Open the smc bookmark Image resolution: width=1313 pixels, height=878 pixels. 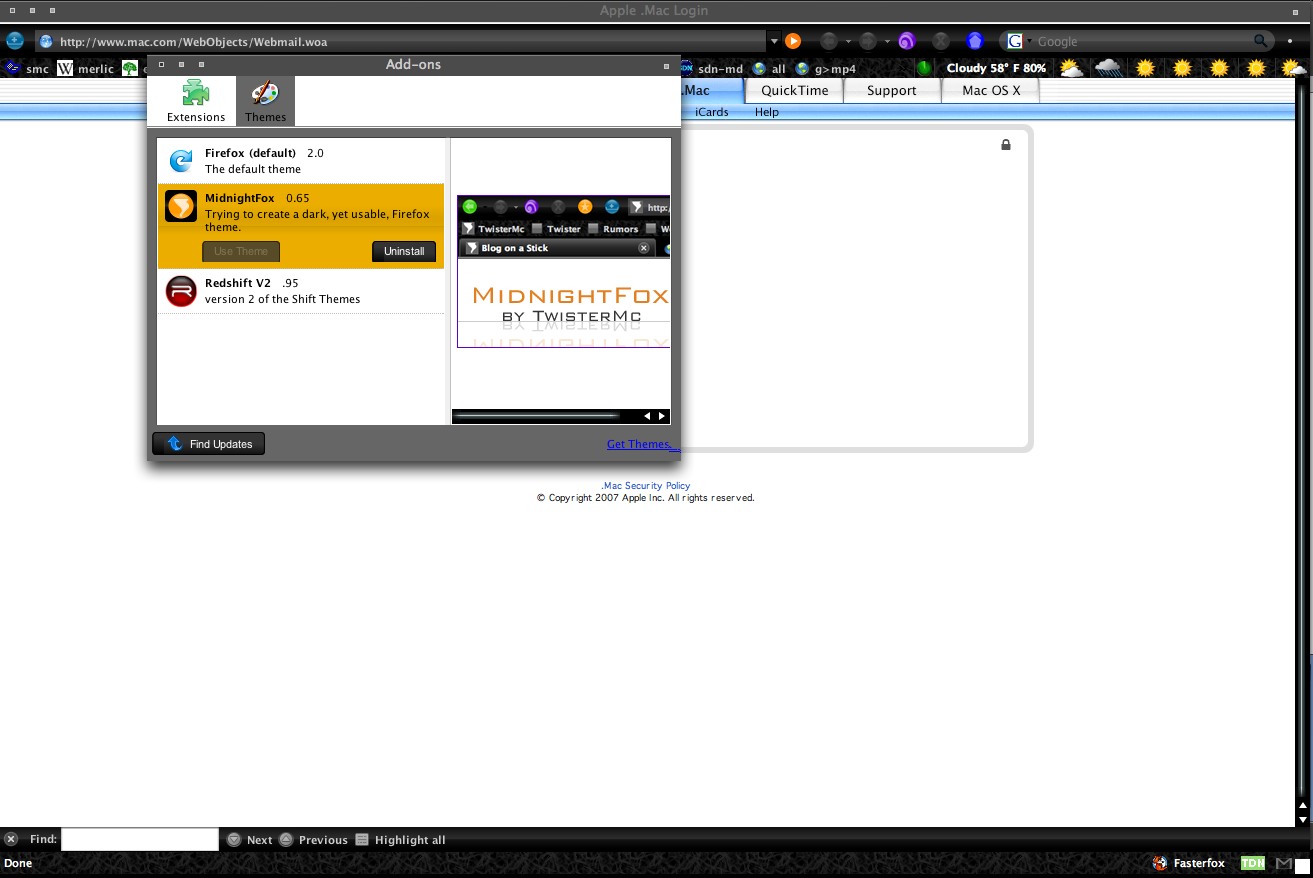(x=27, y=69)
